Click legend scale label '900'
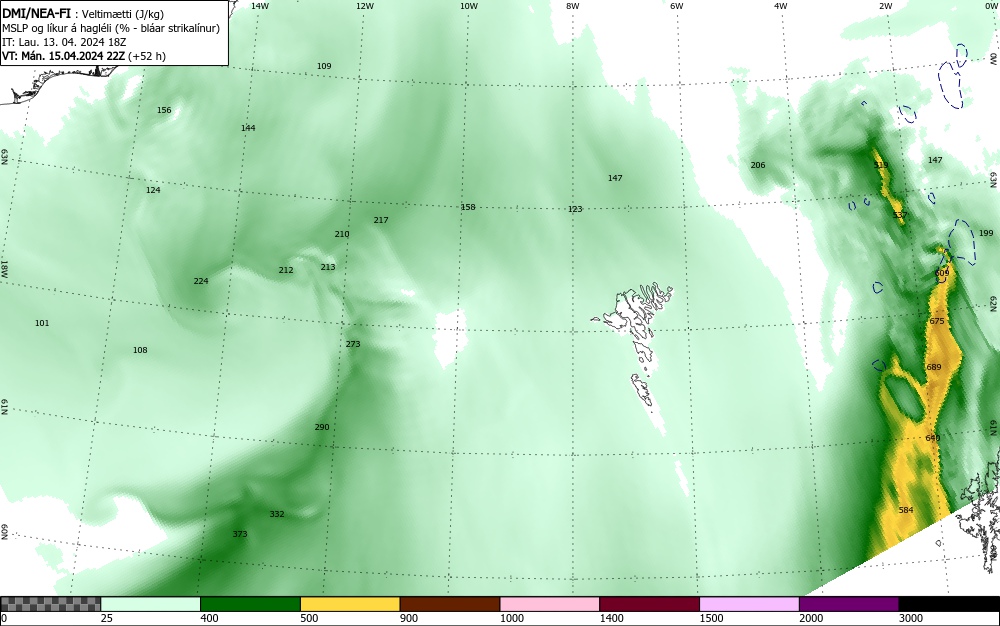The width and height of the screenshot is (1000, 626). [409, 618]
